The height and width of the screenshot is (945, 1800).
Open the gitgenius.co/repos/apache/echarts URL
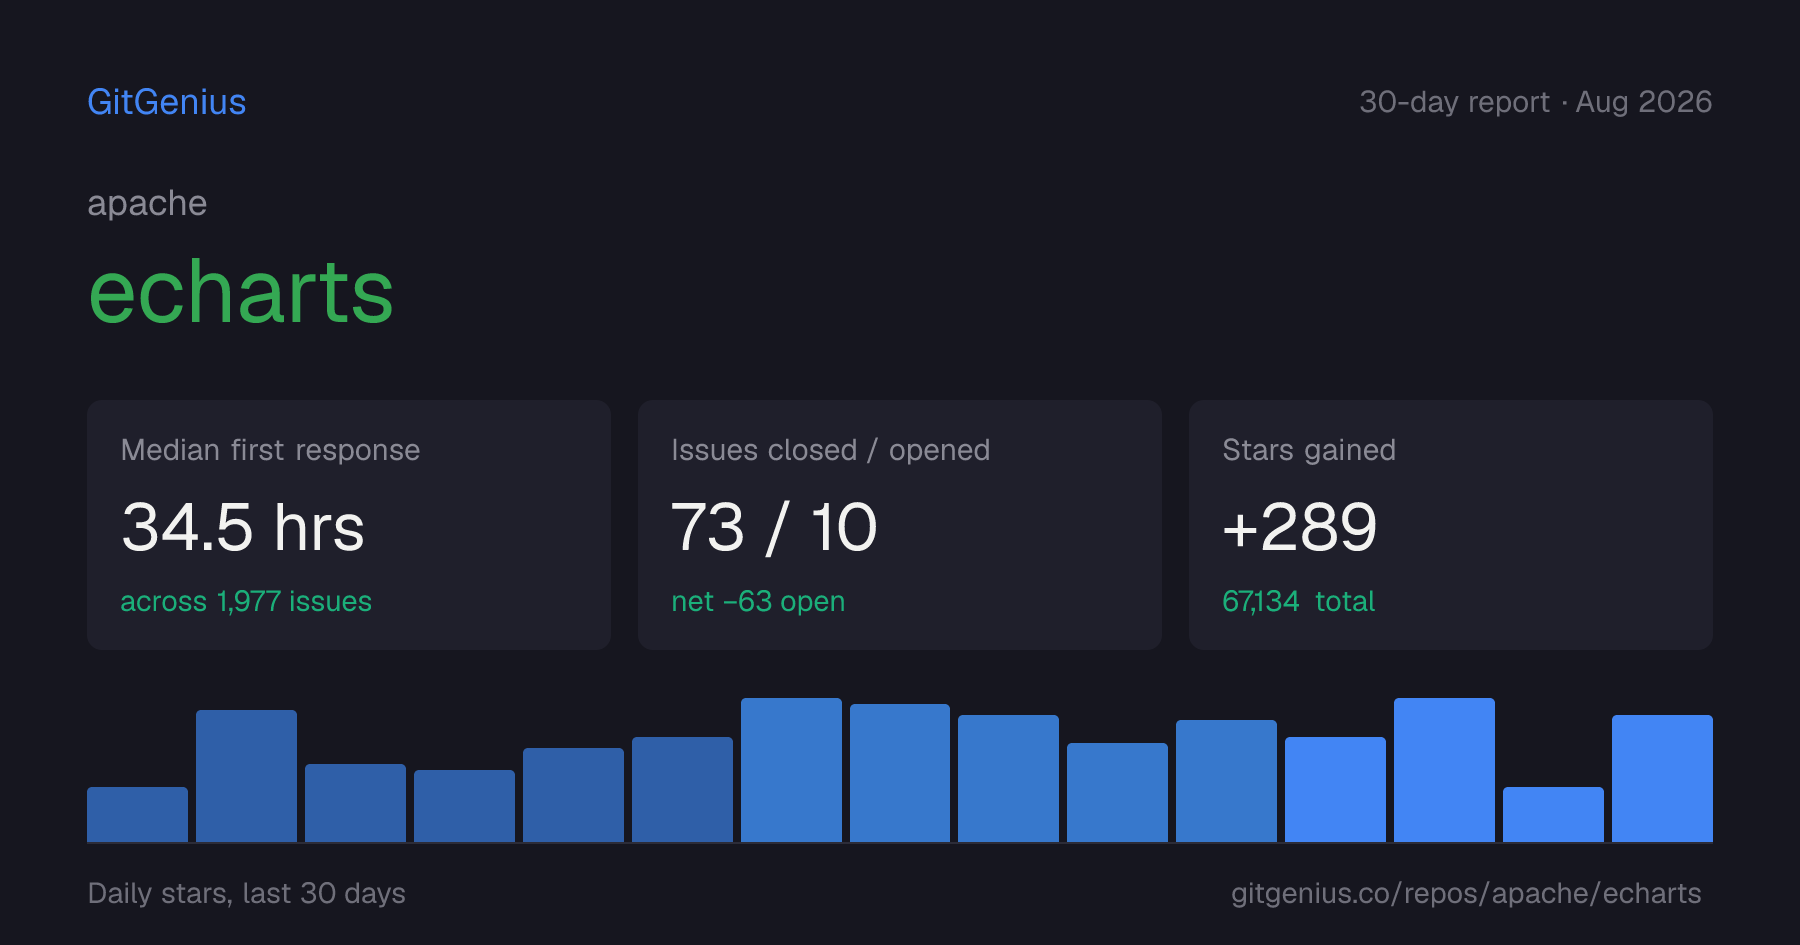[x=1466, y=893]
